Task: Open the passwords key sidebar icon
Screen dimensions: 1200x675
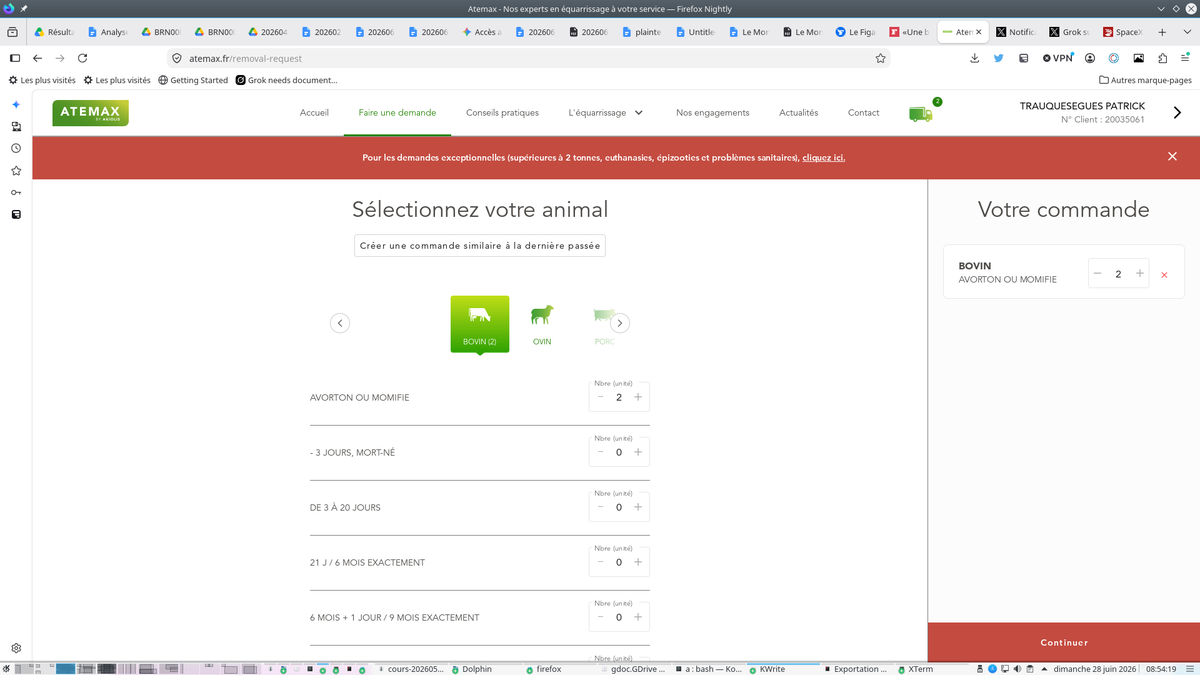Action: coord(16,192)
